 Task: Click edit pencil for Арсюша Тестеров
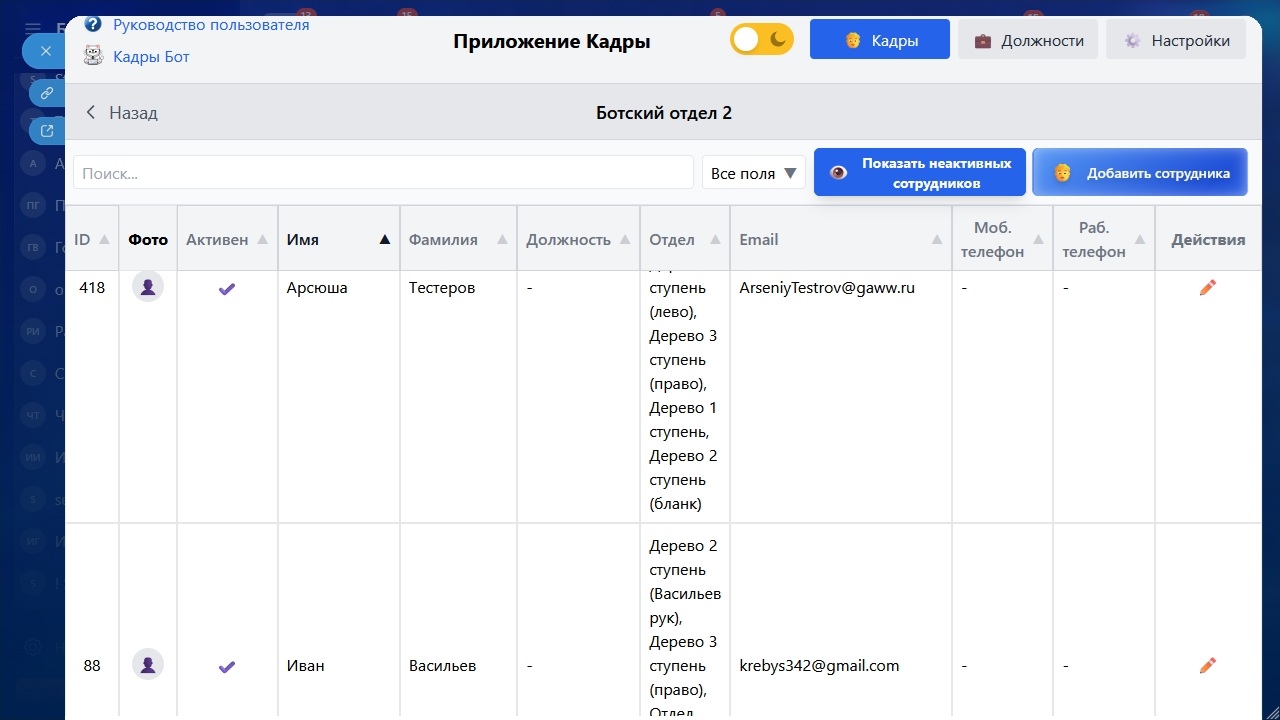pyautogui.click(x=1207, y=288)
